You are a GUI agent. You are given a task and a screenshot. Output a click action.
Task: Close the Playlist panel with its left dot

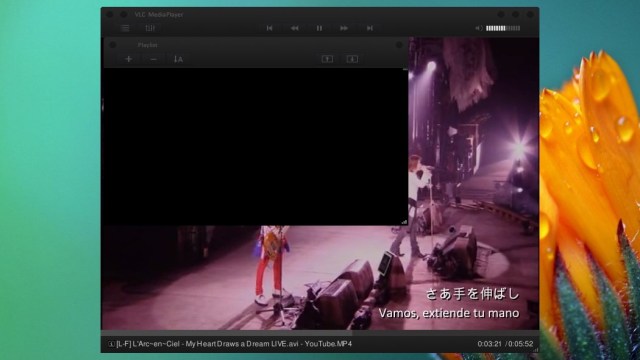pos(113,45)
